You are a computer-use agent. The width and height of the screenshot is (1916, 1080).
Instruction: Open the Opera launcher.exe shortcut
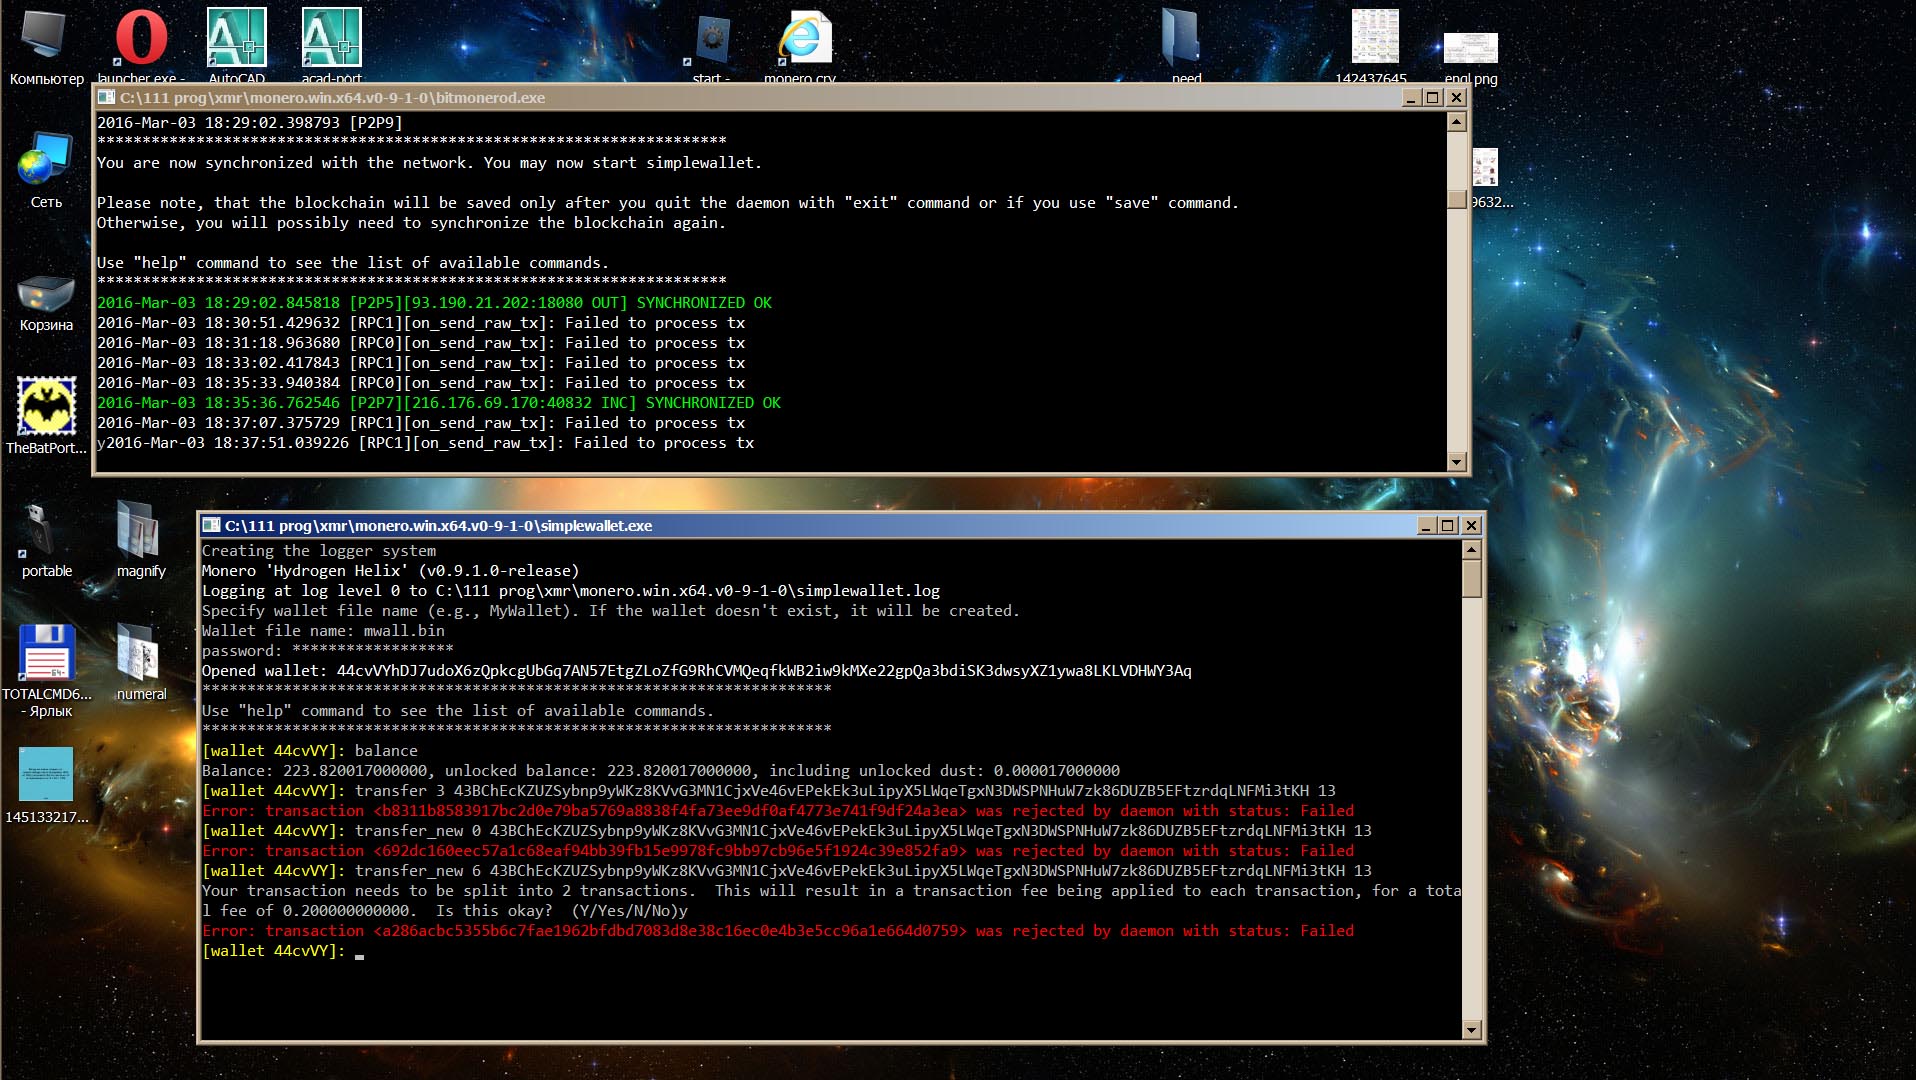[x=141, y=47]
